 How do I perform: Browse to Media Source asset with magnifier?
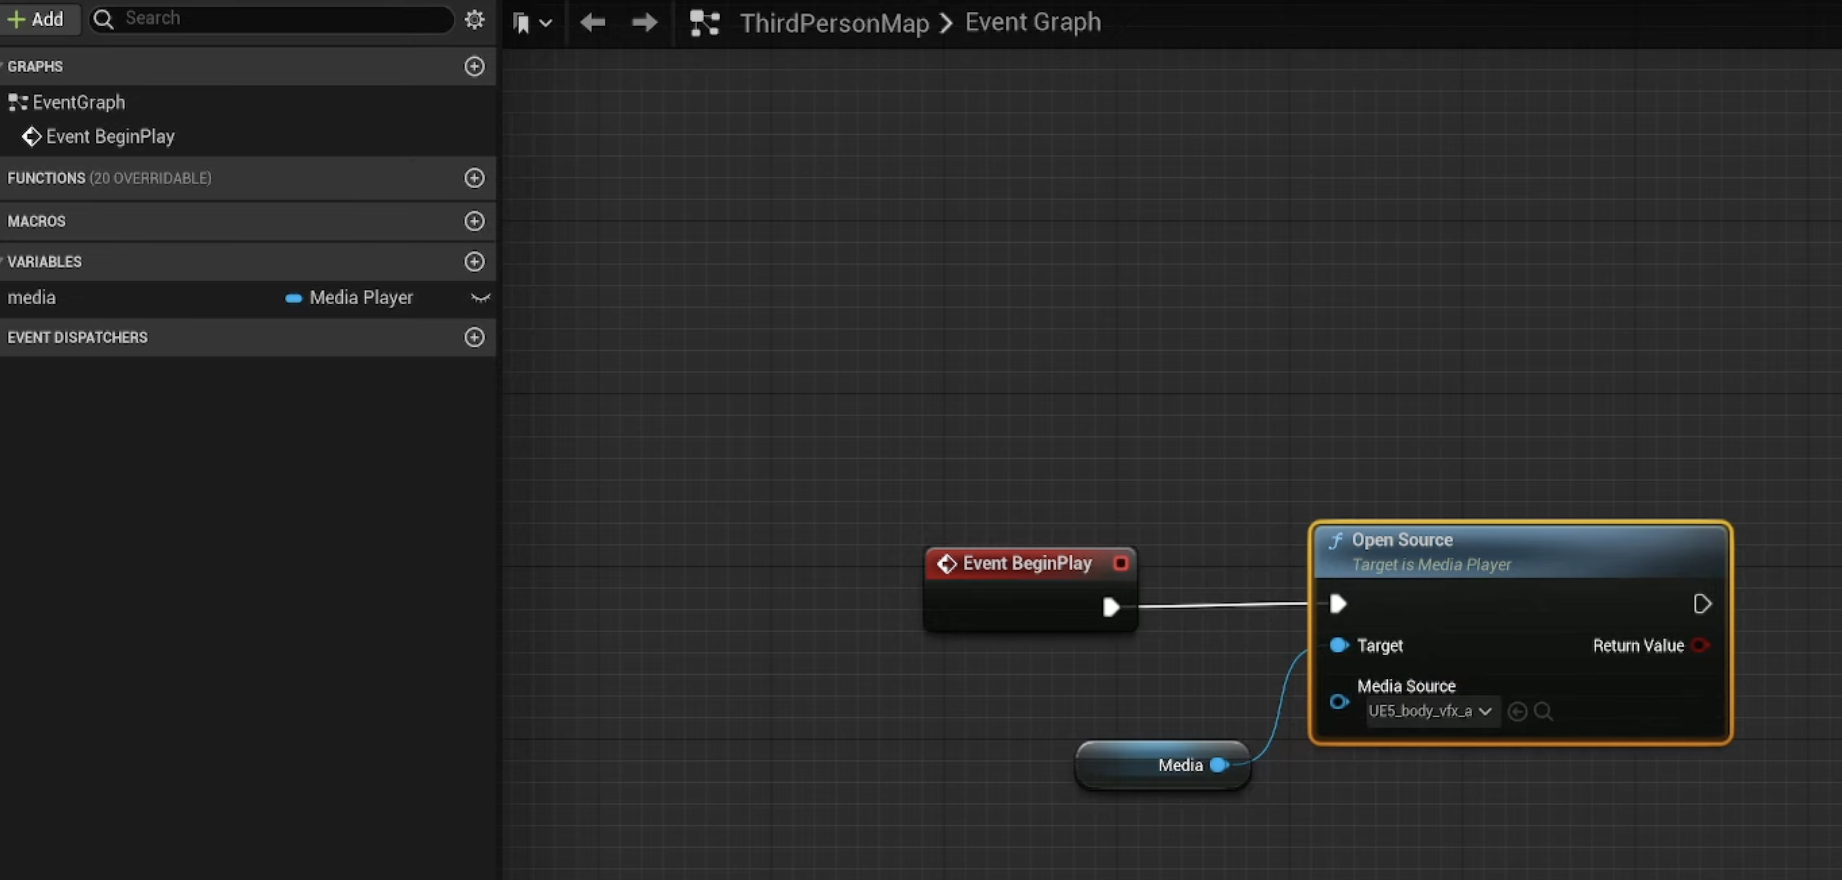1543,712
